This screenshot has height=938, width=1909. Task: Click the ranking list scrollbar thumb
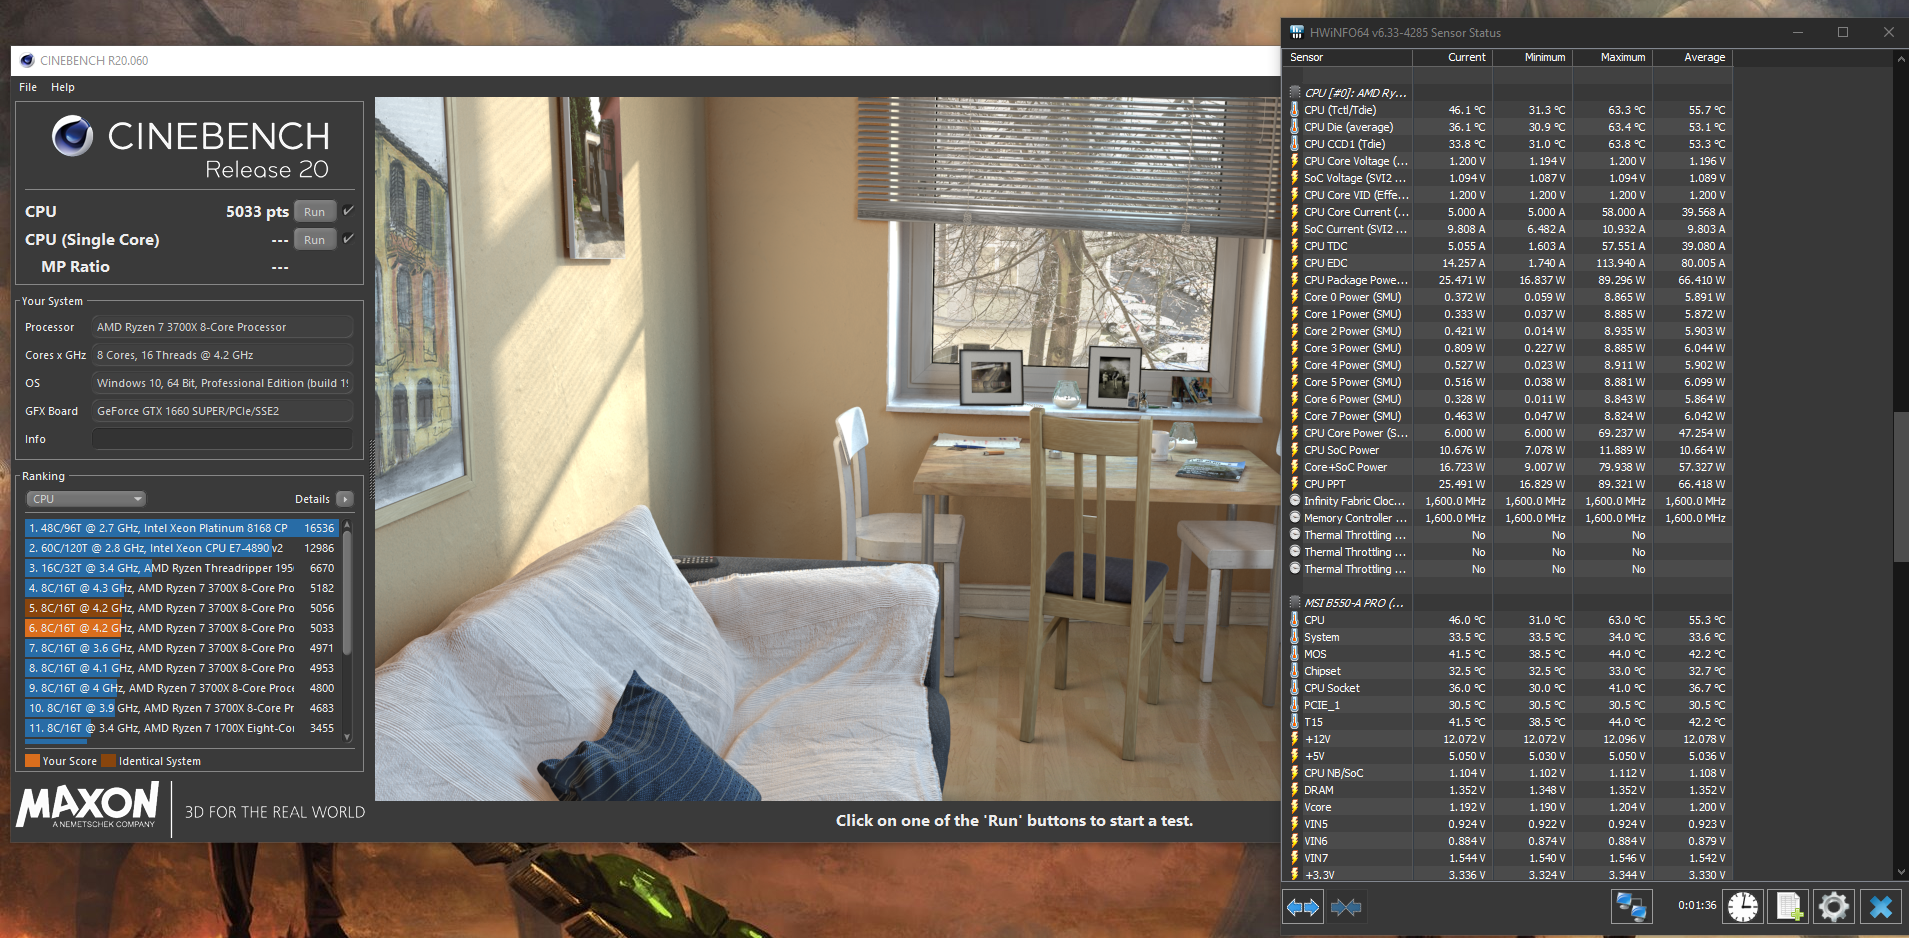click(x=347, y=592)
